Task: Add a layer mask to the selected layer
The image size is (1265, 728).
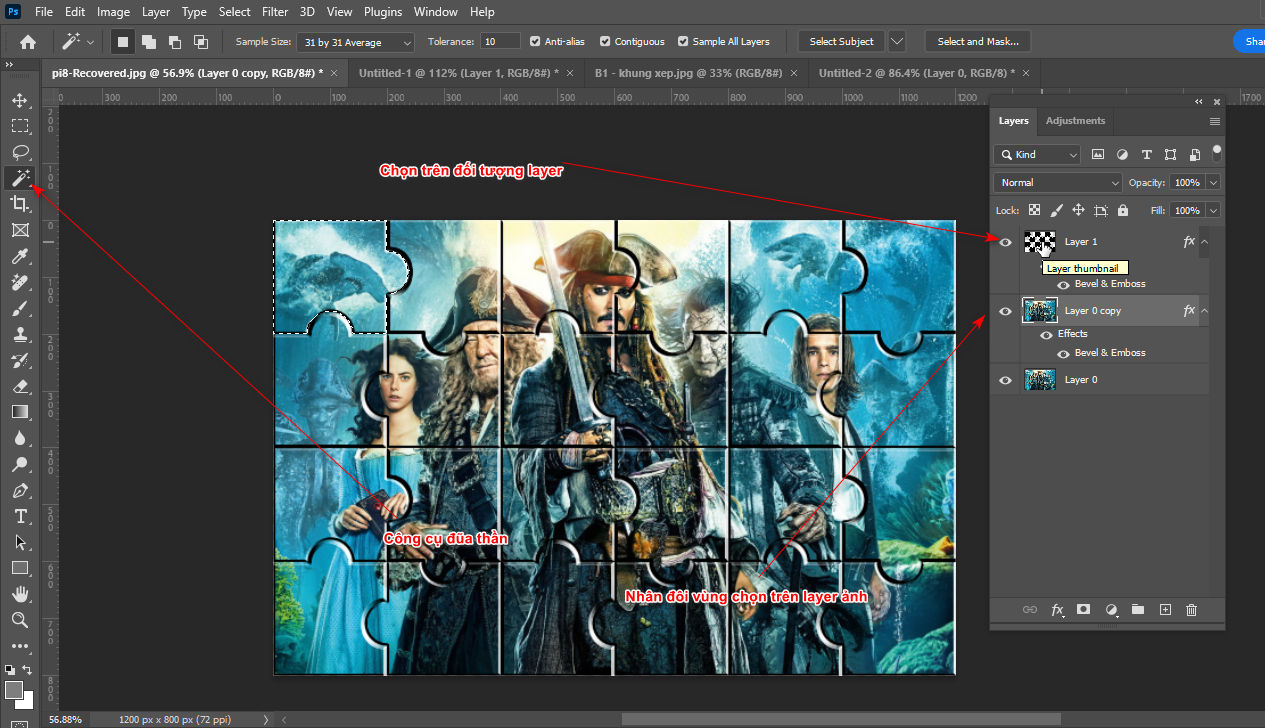Action: point(1083,609)
